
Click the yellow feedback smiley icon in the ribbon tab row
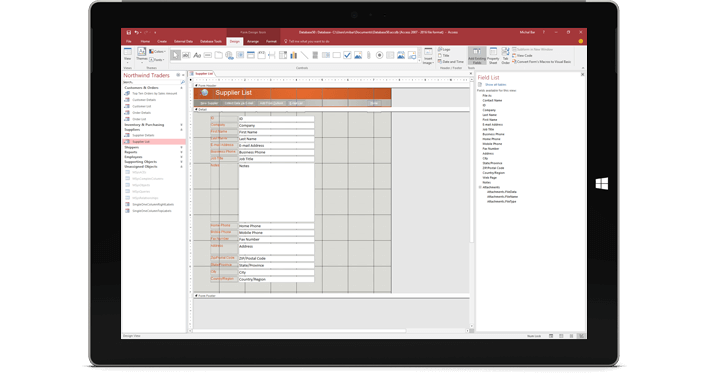(581, 41)
